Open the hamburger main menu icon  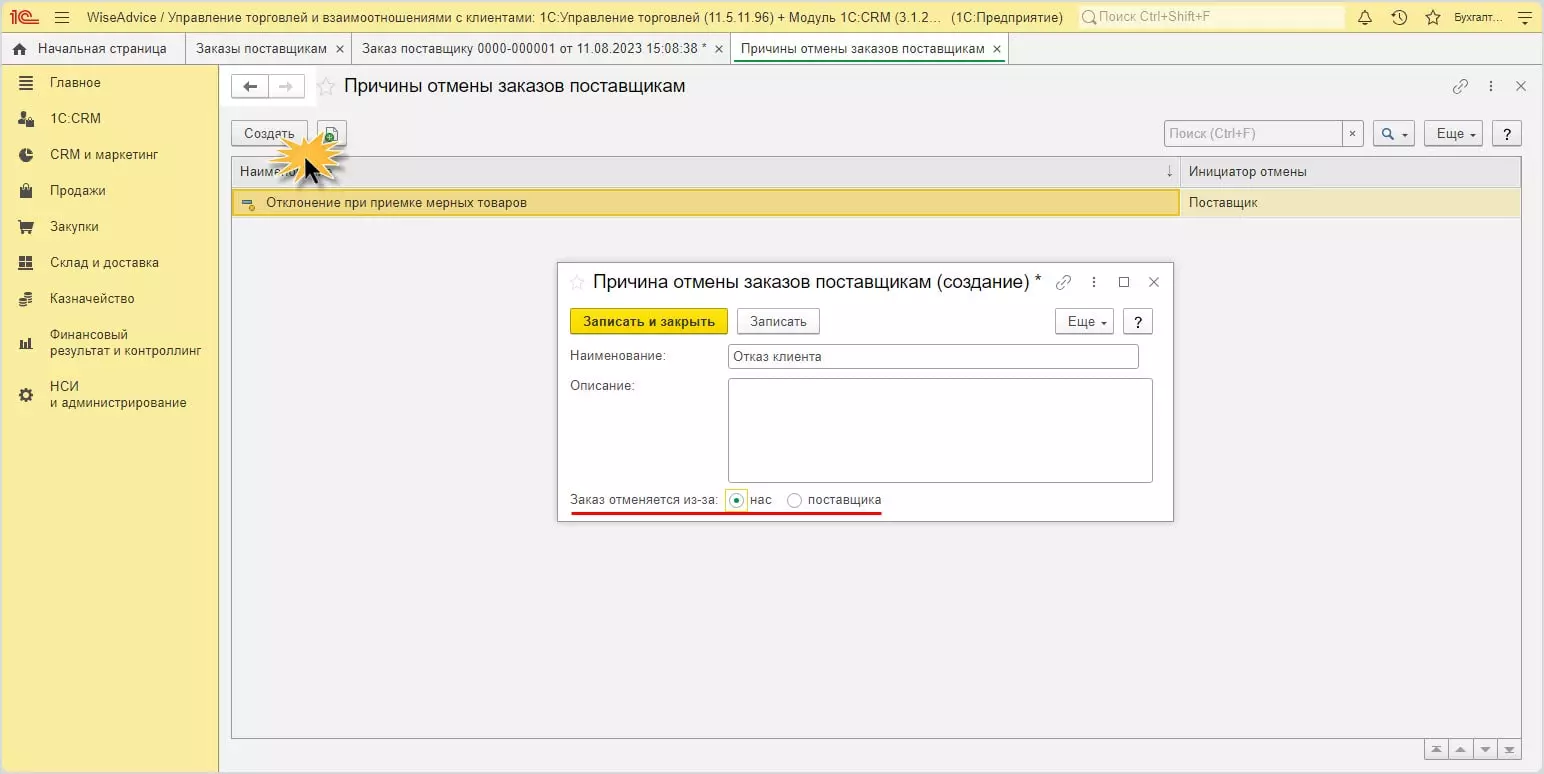click(x=62, y=17)
